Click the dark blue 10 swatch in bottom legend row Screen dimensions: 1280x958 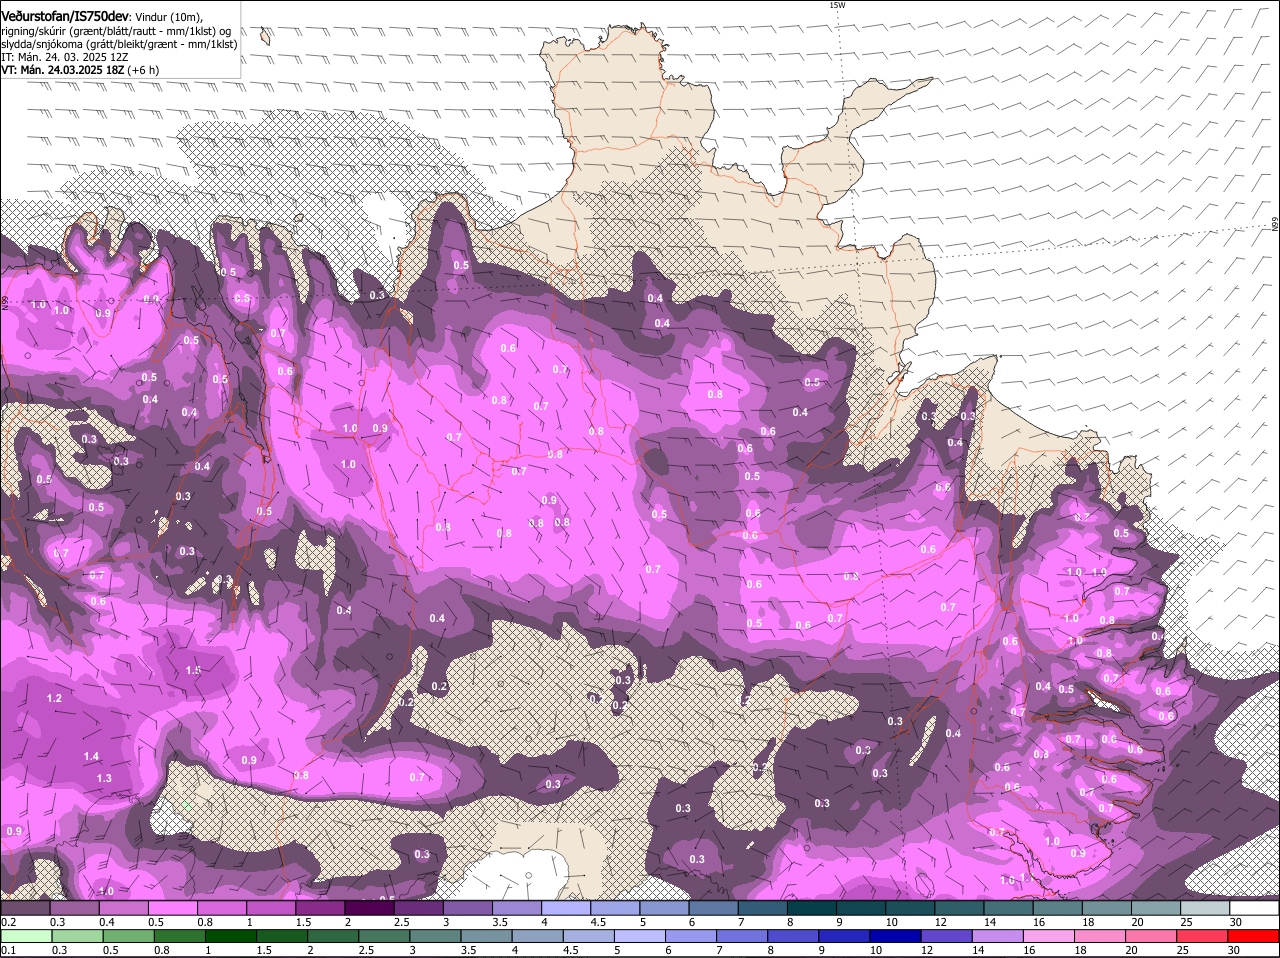pyautogui.click(x=896, y=936)
